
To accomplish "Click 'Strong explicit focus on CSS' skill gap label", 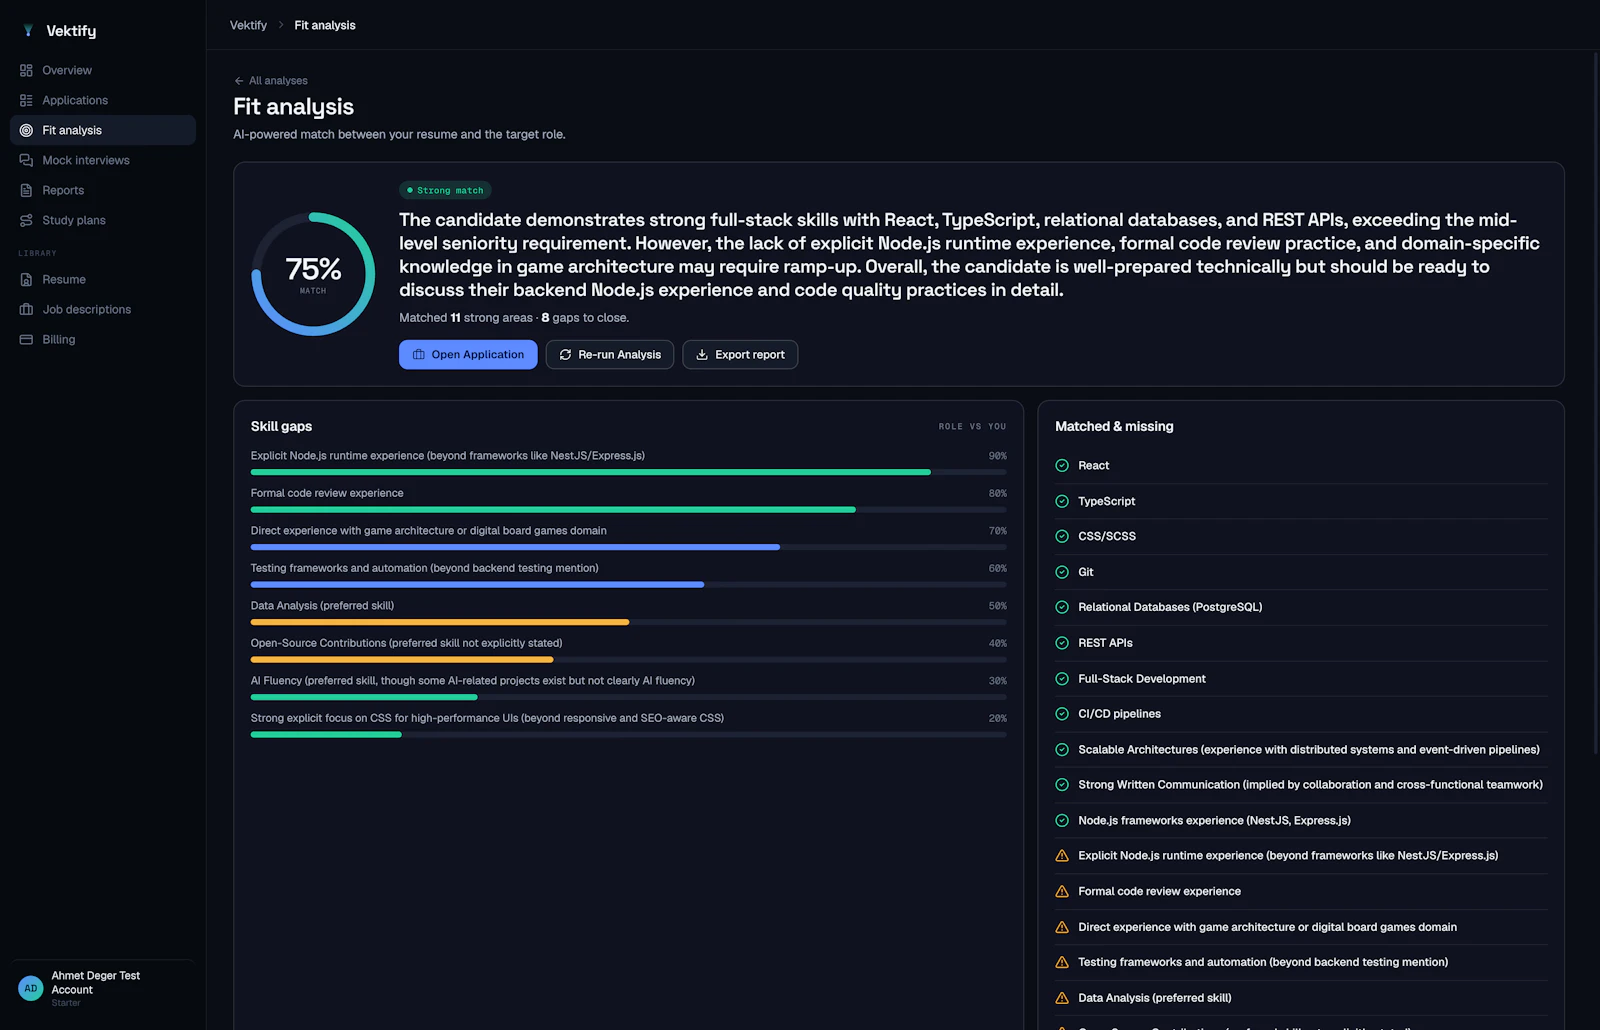I will point(487,718).
